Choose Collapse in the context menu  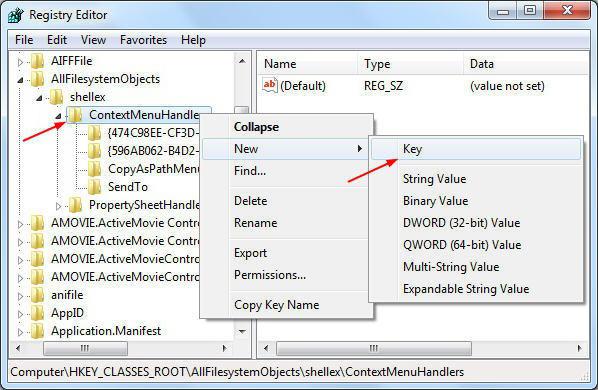287,127
